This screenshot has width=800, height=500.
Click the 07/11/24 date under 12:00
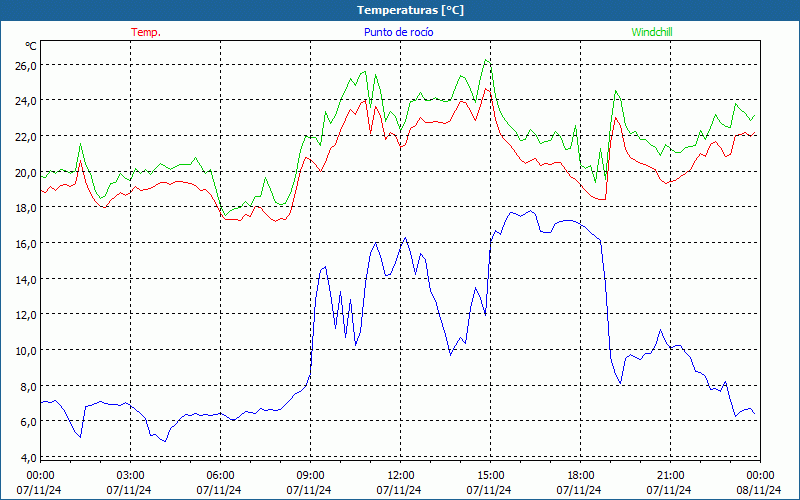[x=399, y=490]
